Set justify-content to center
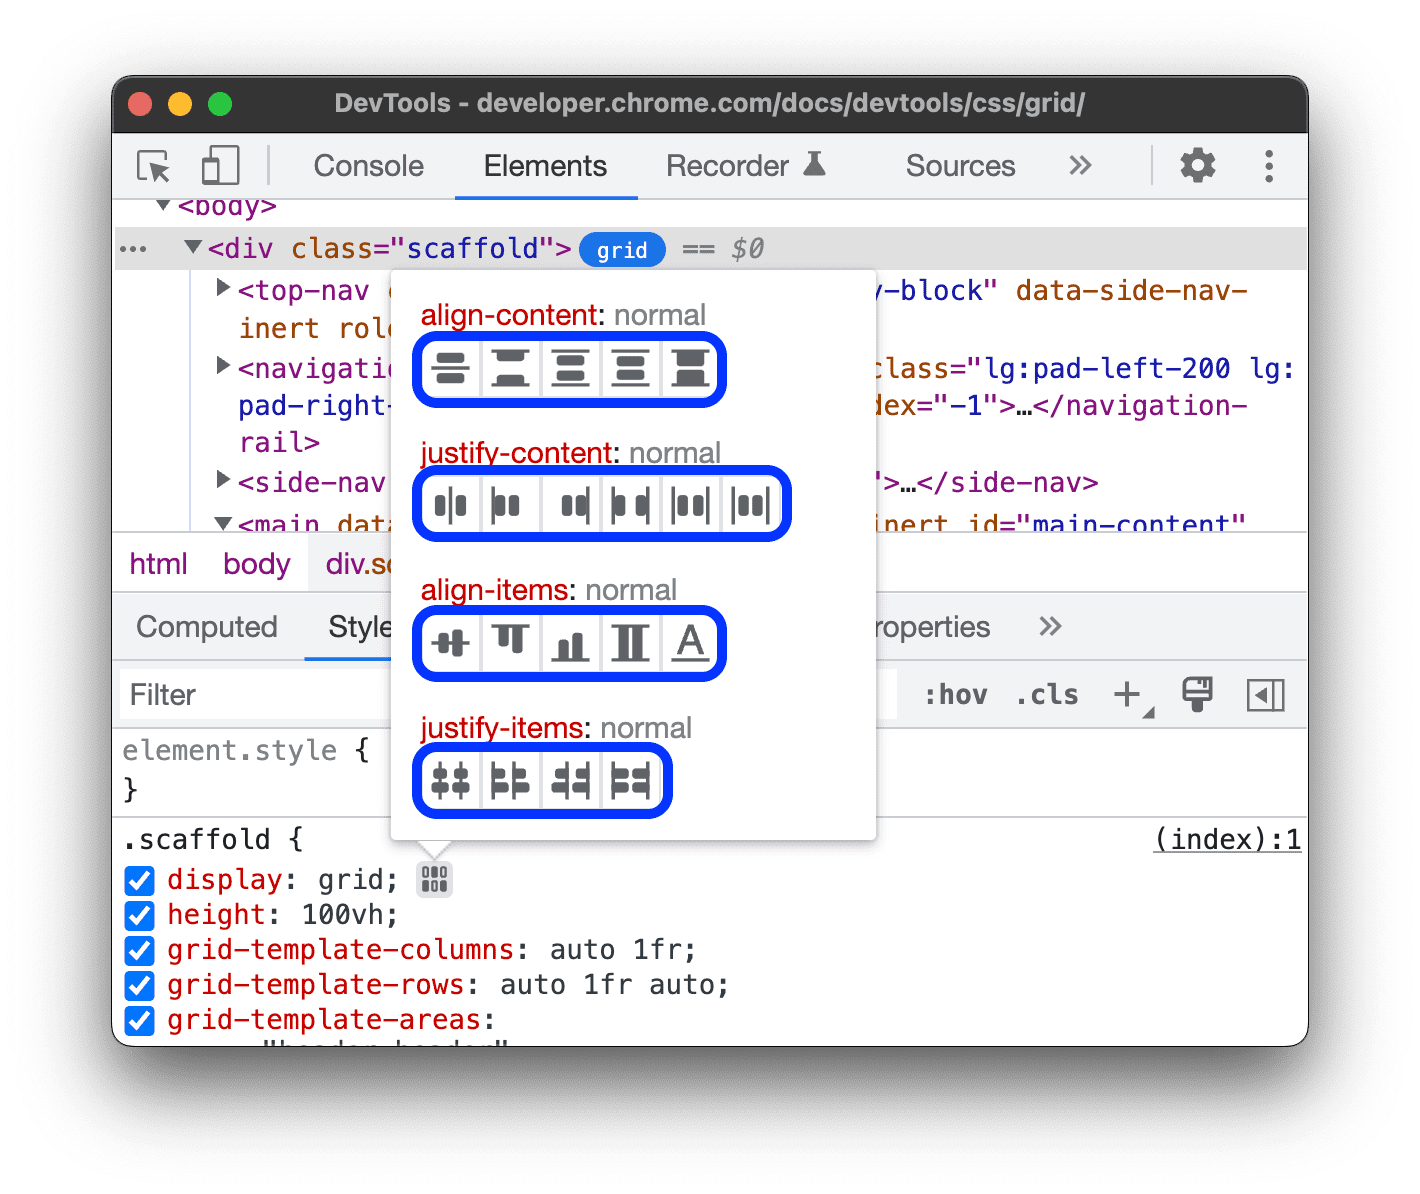The image size is (1420, 1194). [x=450, y=505]
